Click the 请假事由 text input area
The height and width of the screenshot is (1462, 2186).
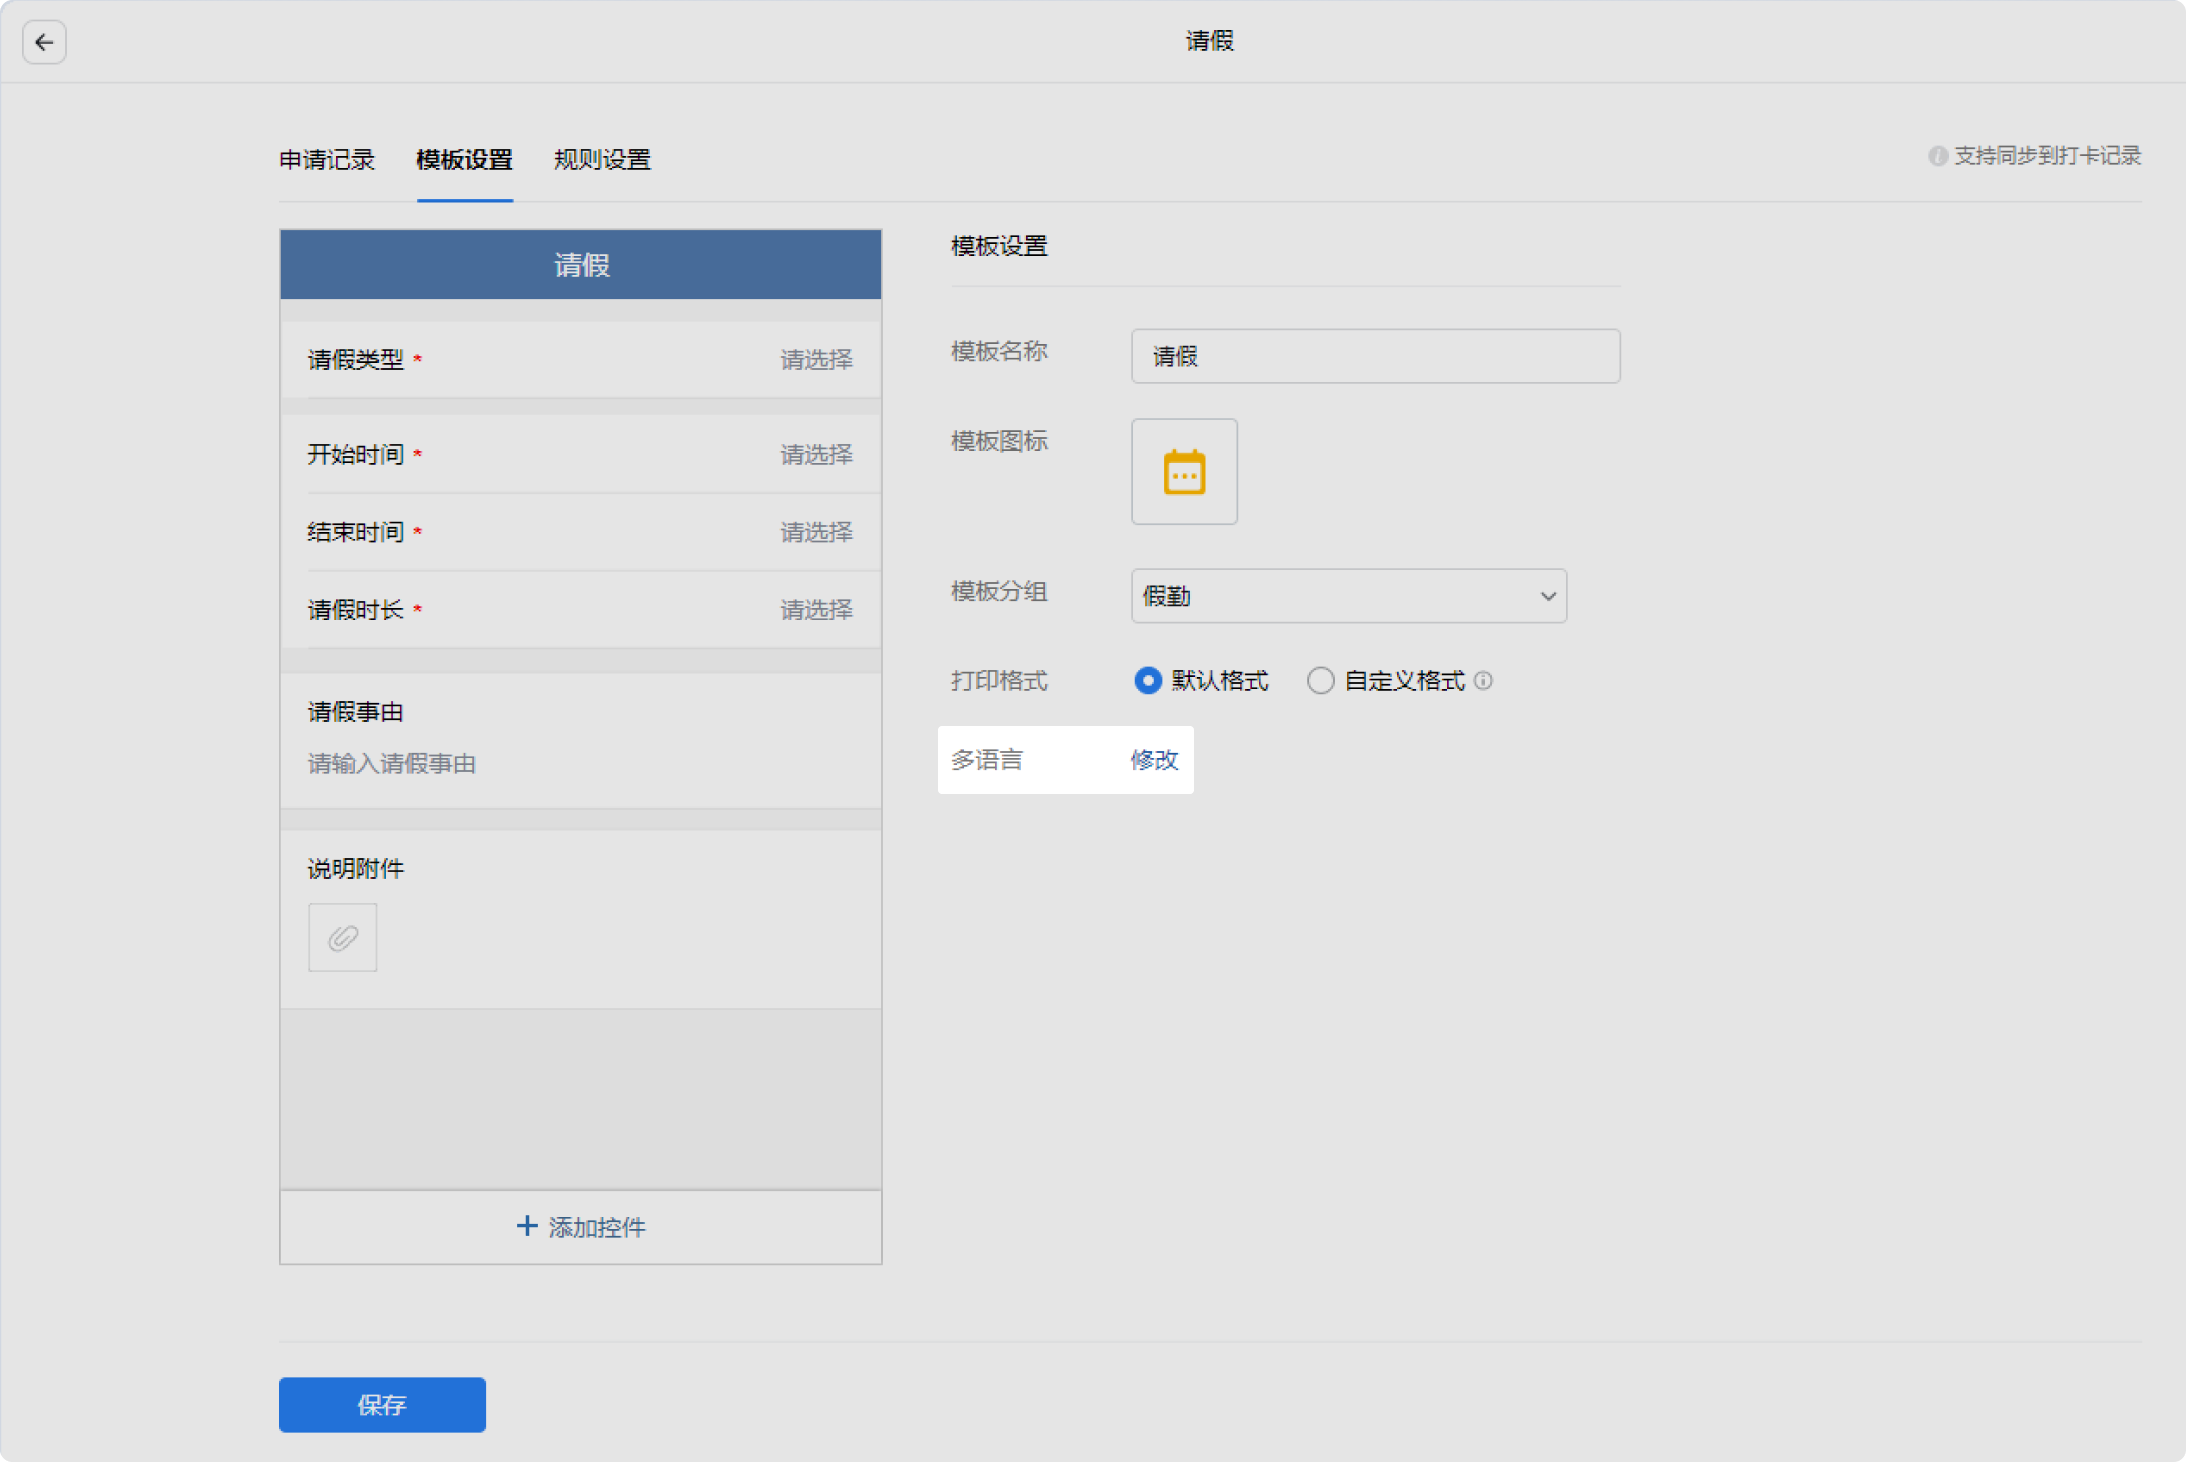[x=392, y=764]
